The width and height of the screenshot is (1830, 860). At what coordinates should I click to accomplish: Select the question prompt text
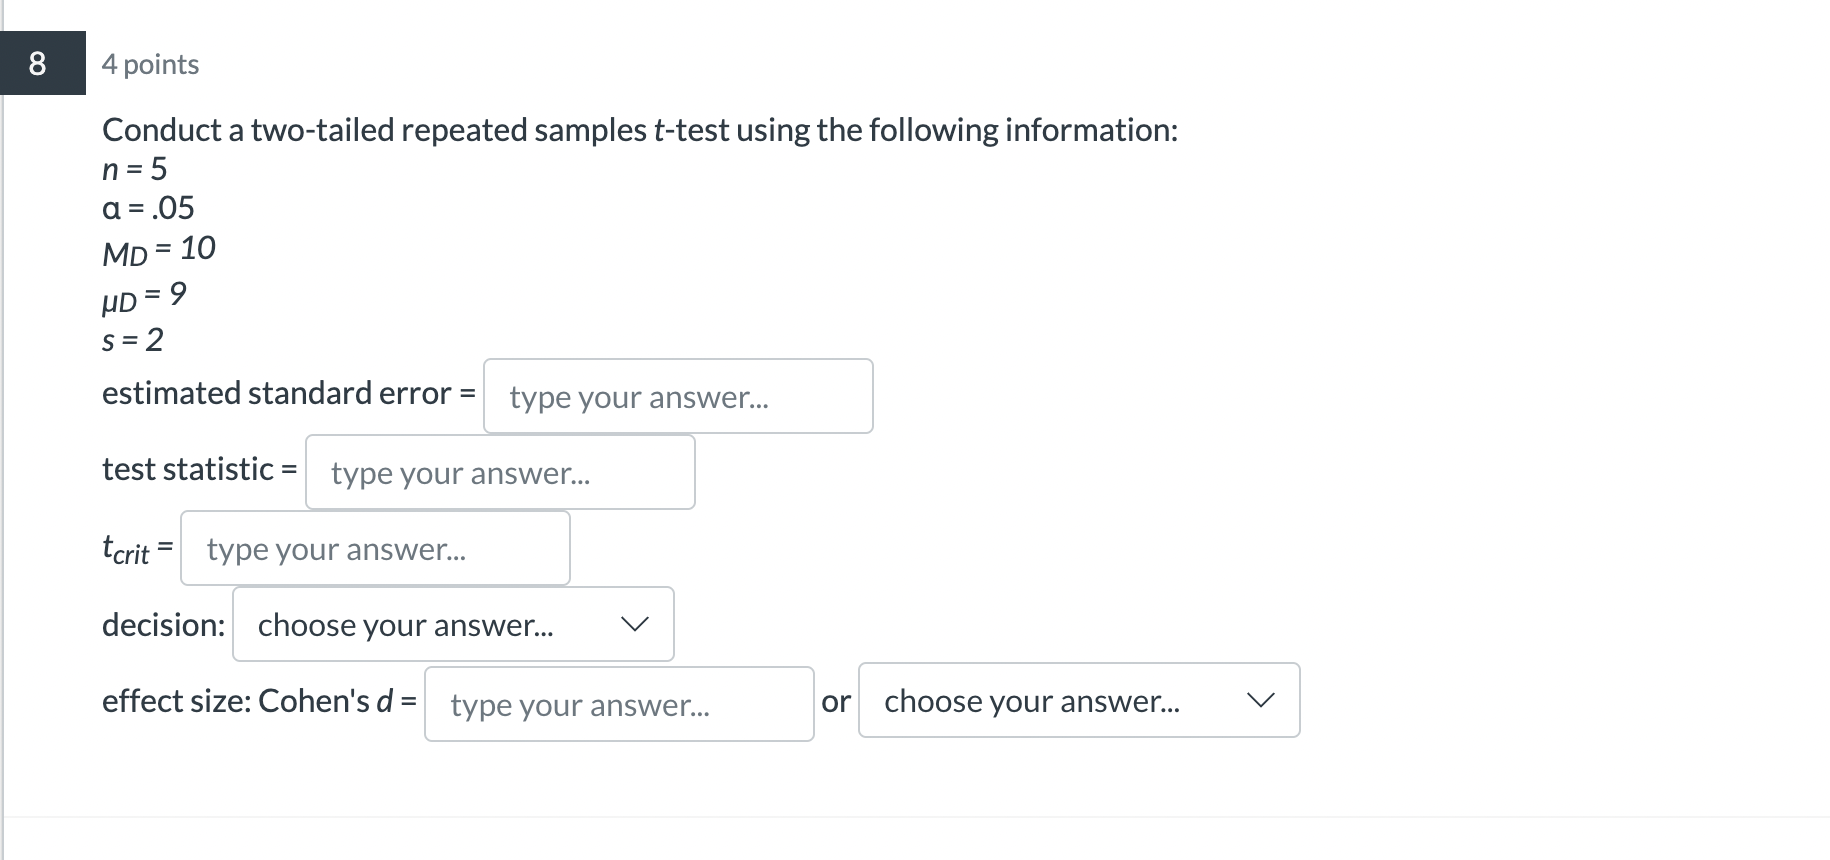pyautogui.click(x=640, y=129)
